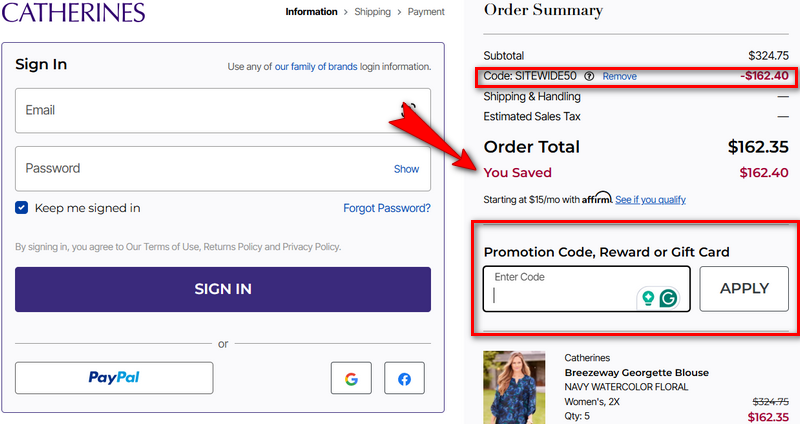Viewport: 800px width, 424px height.
Task: Click the green lightbulb icon in code field
Action: pyautogui.click(x=648, y=297)
